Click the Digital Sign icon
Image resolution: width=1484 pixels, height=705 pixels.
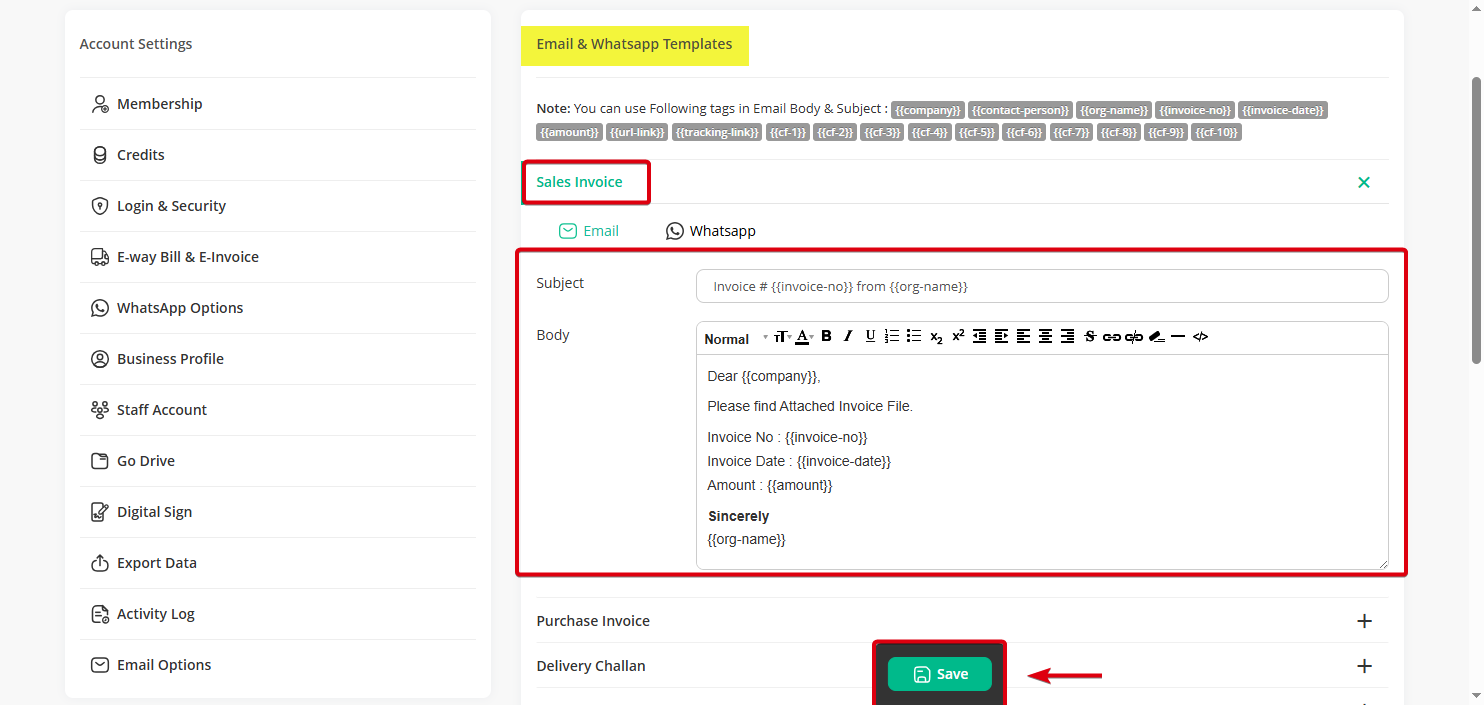click(x=99, y=512)
